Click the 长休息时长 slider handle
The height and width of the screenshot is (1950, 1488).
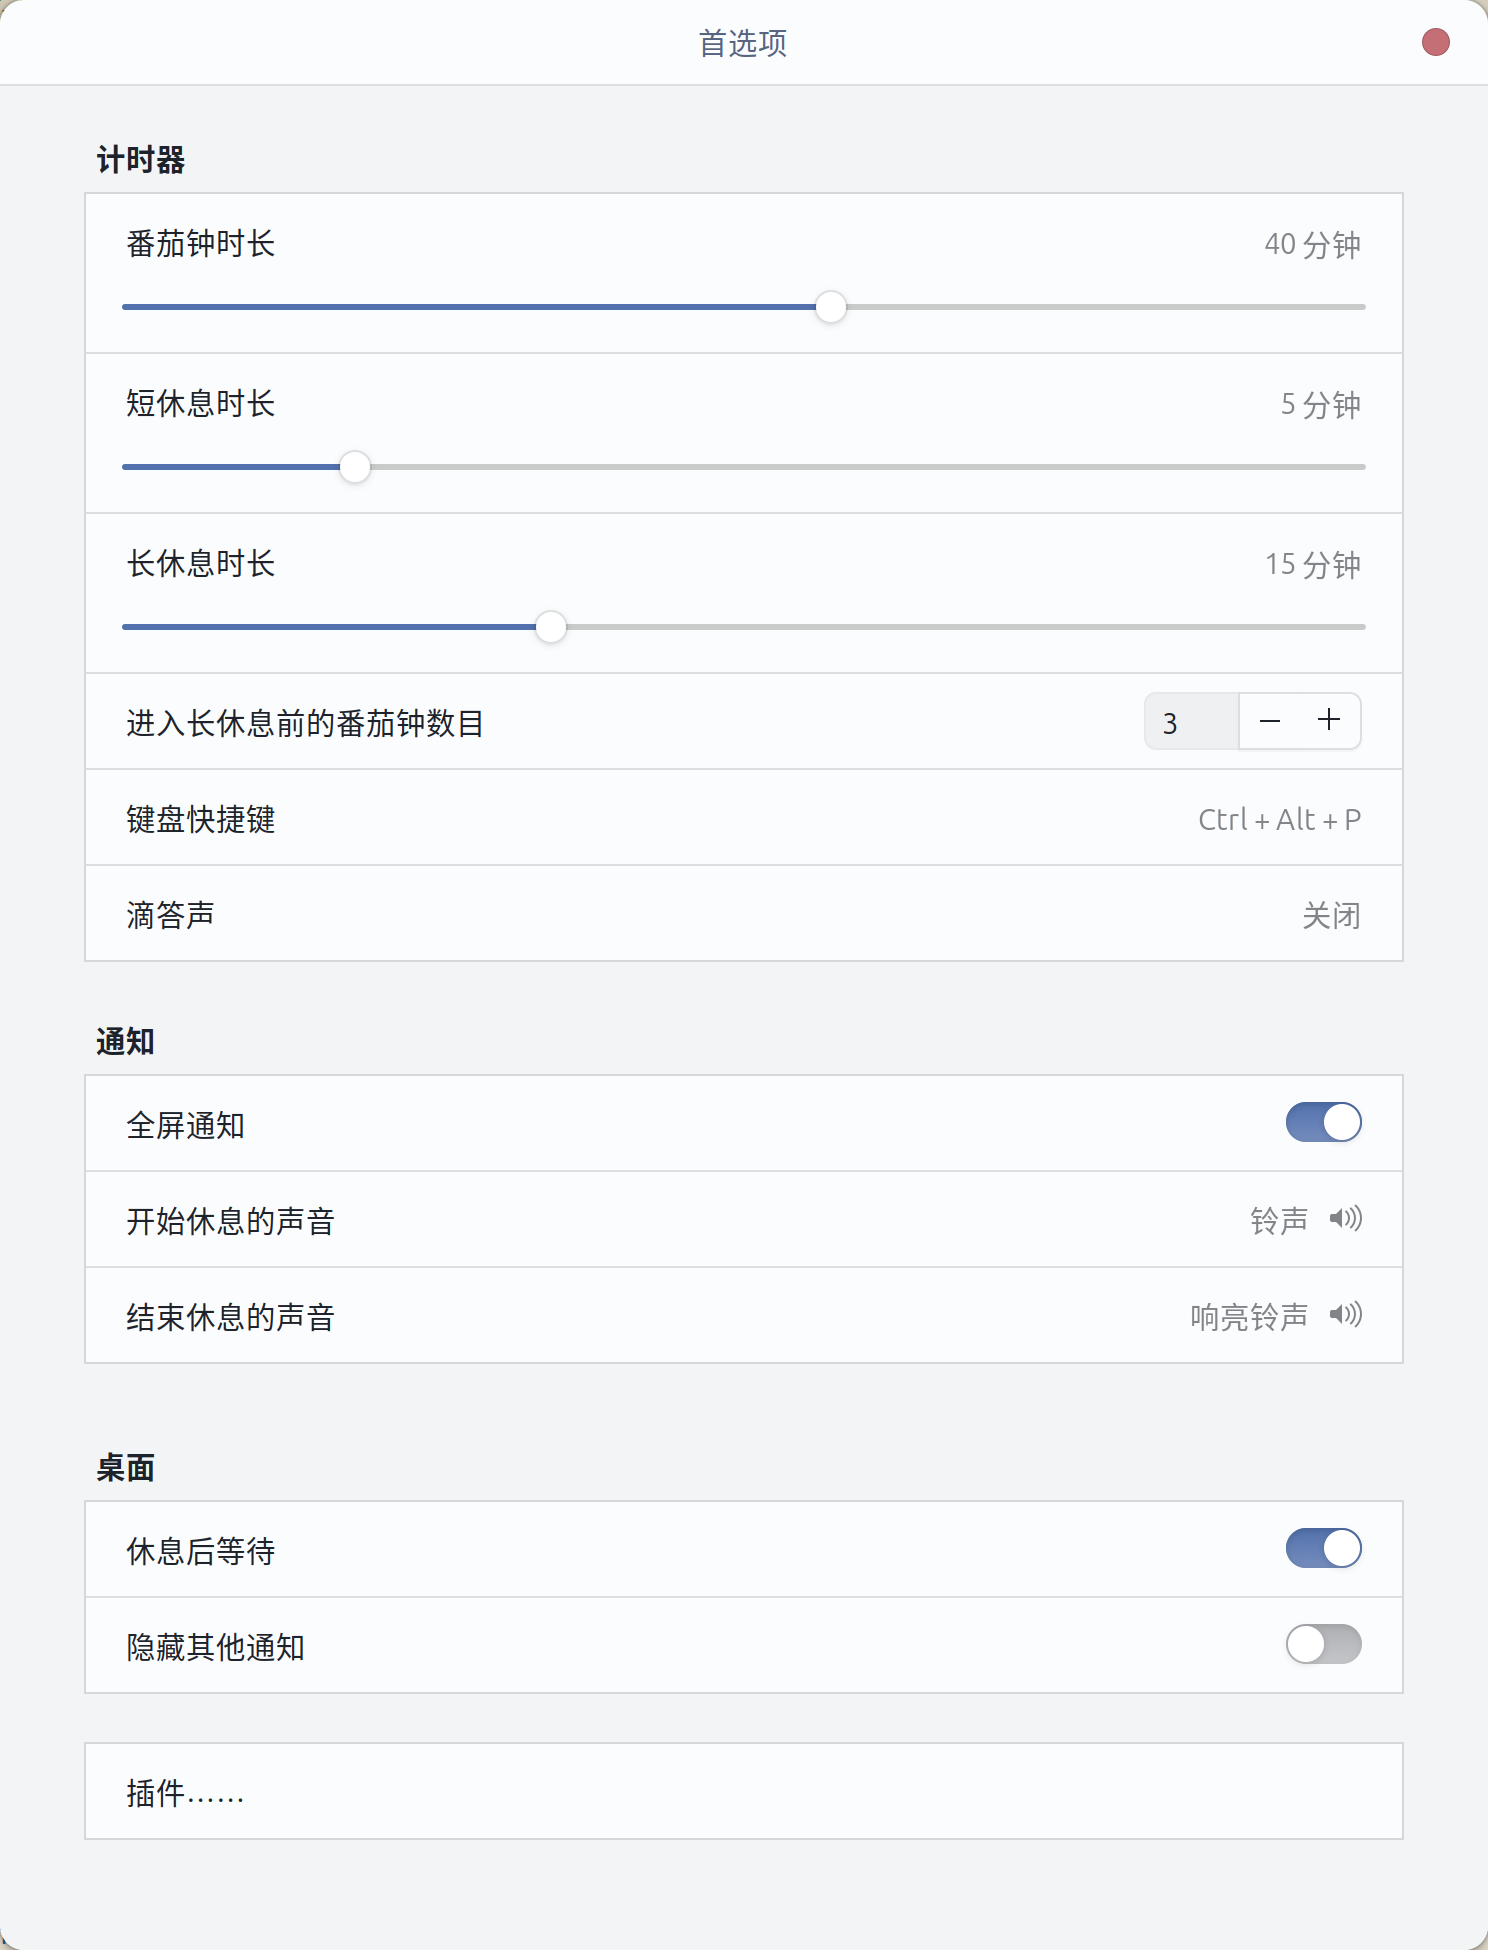pos(551,627)
